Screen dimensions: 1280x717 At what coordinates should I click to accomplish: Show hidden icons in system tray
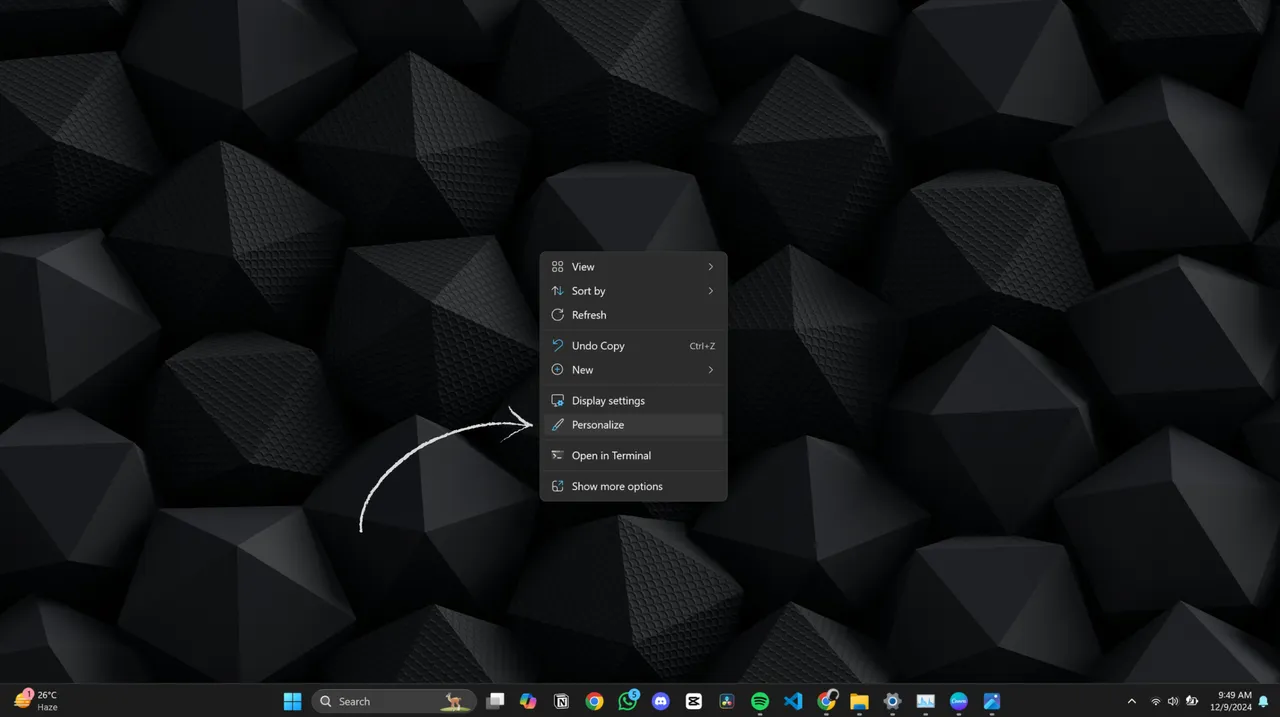1132,701
